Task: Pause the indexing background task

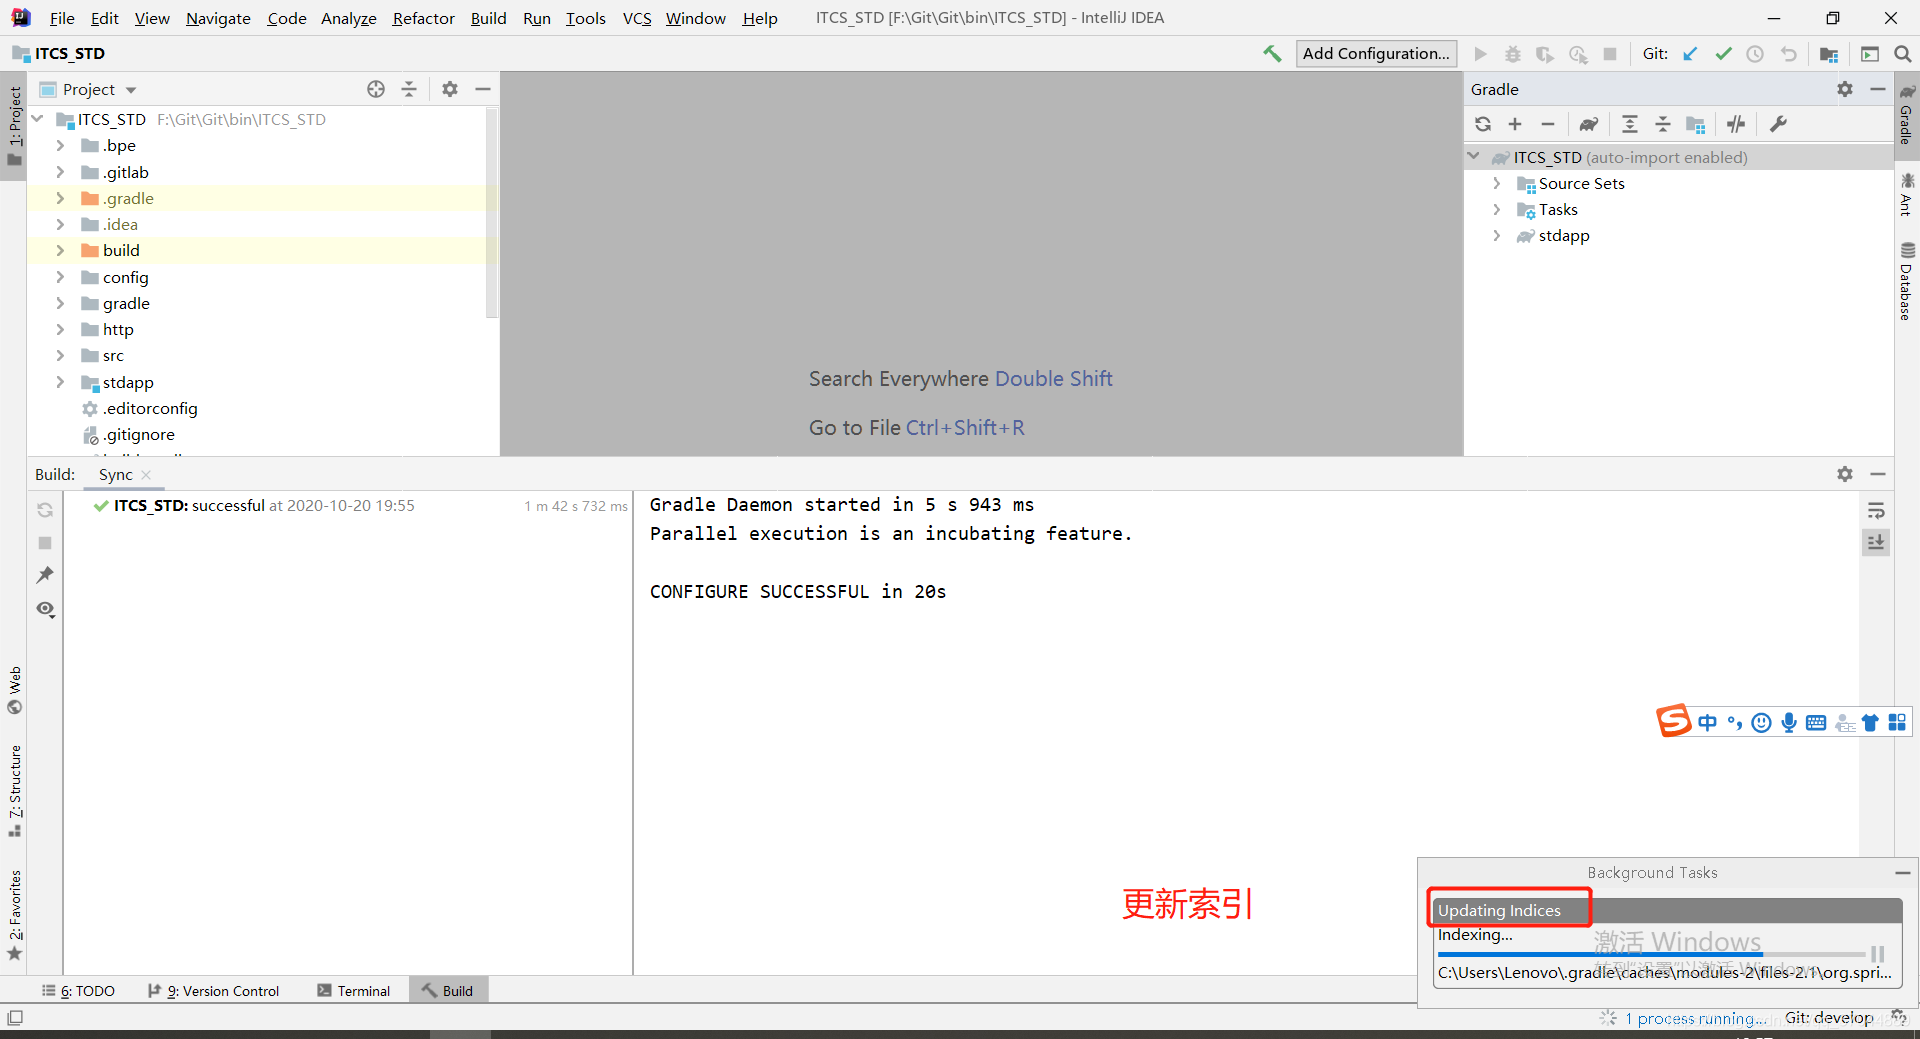Action: (x=1878, y=954)
